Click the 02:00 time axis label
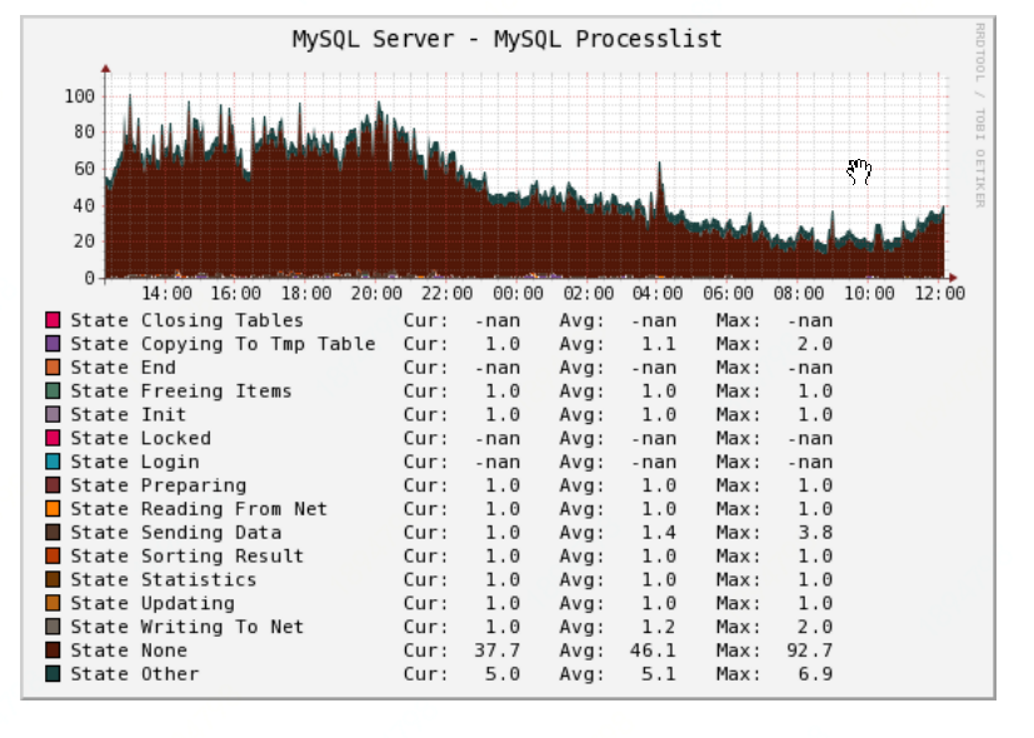This screenshot has height=738, width=1034. click(588, 293)
